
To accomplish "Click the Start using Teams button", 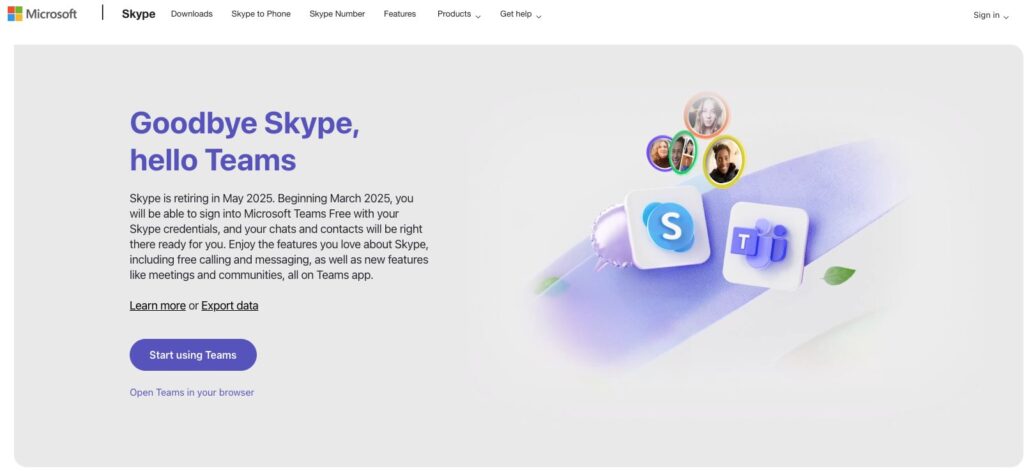I will [193, 355].
